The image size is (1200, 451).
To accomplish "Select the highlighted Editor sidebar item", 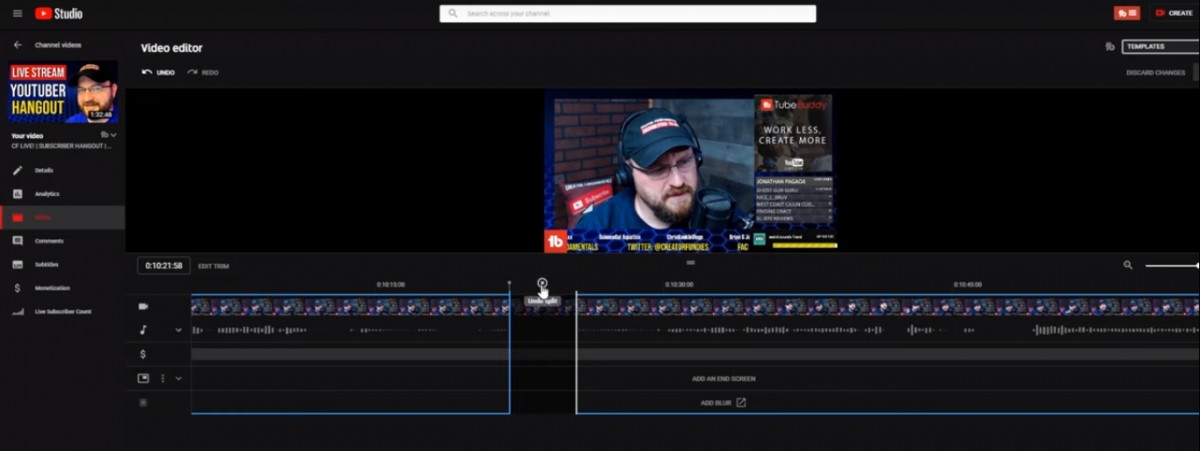I will [x=62, y=217].
